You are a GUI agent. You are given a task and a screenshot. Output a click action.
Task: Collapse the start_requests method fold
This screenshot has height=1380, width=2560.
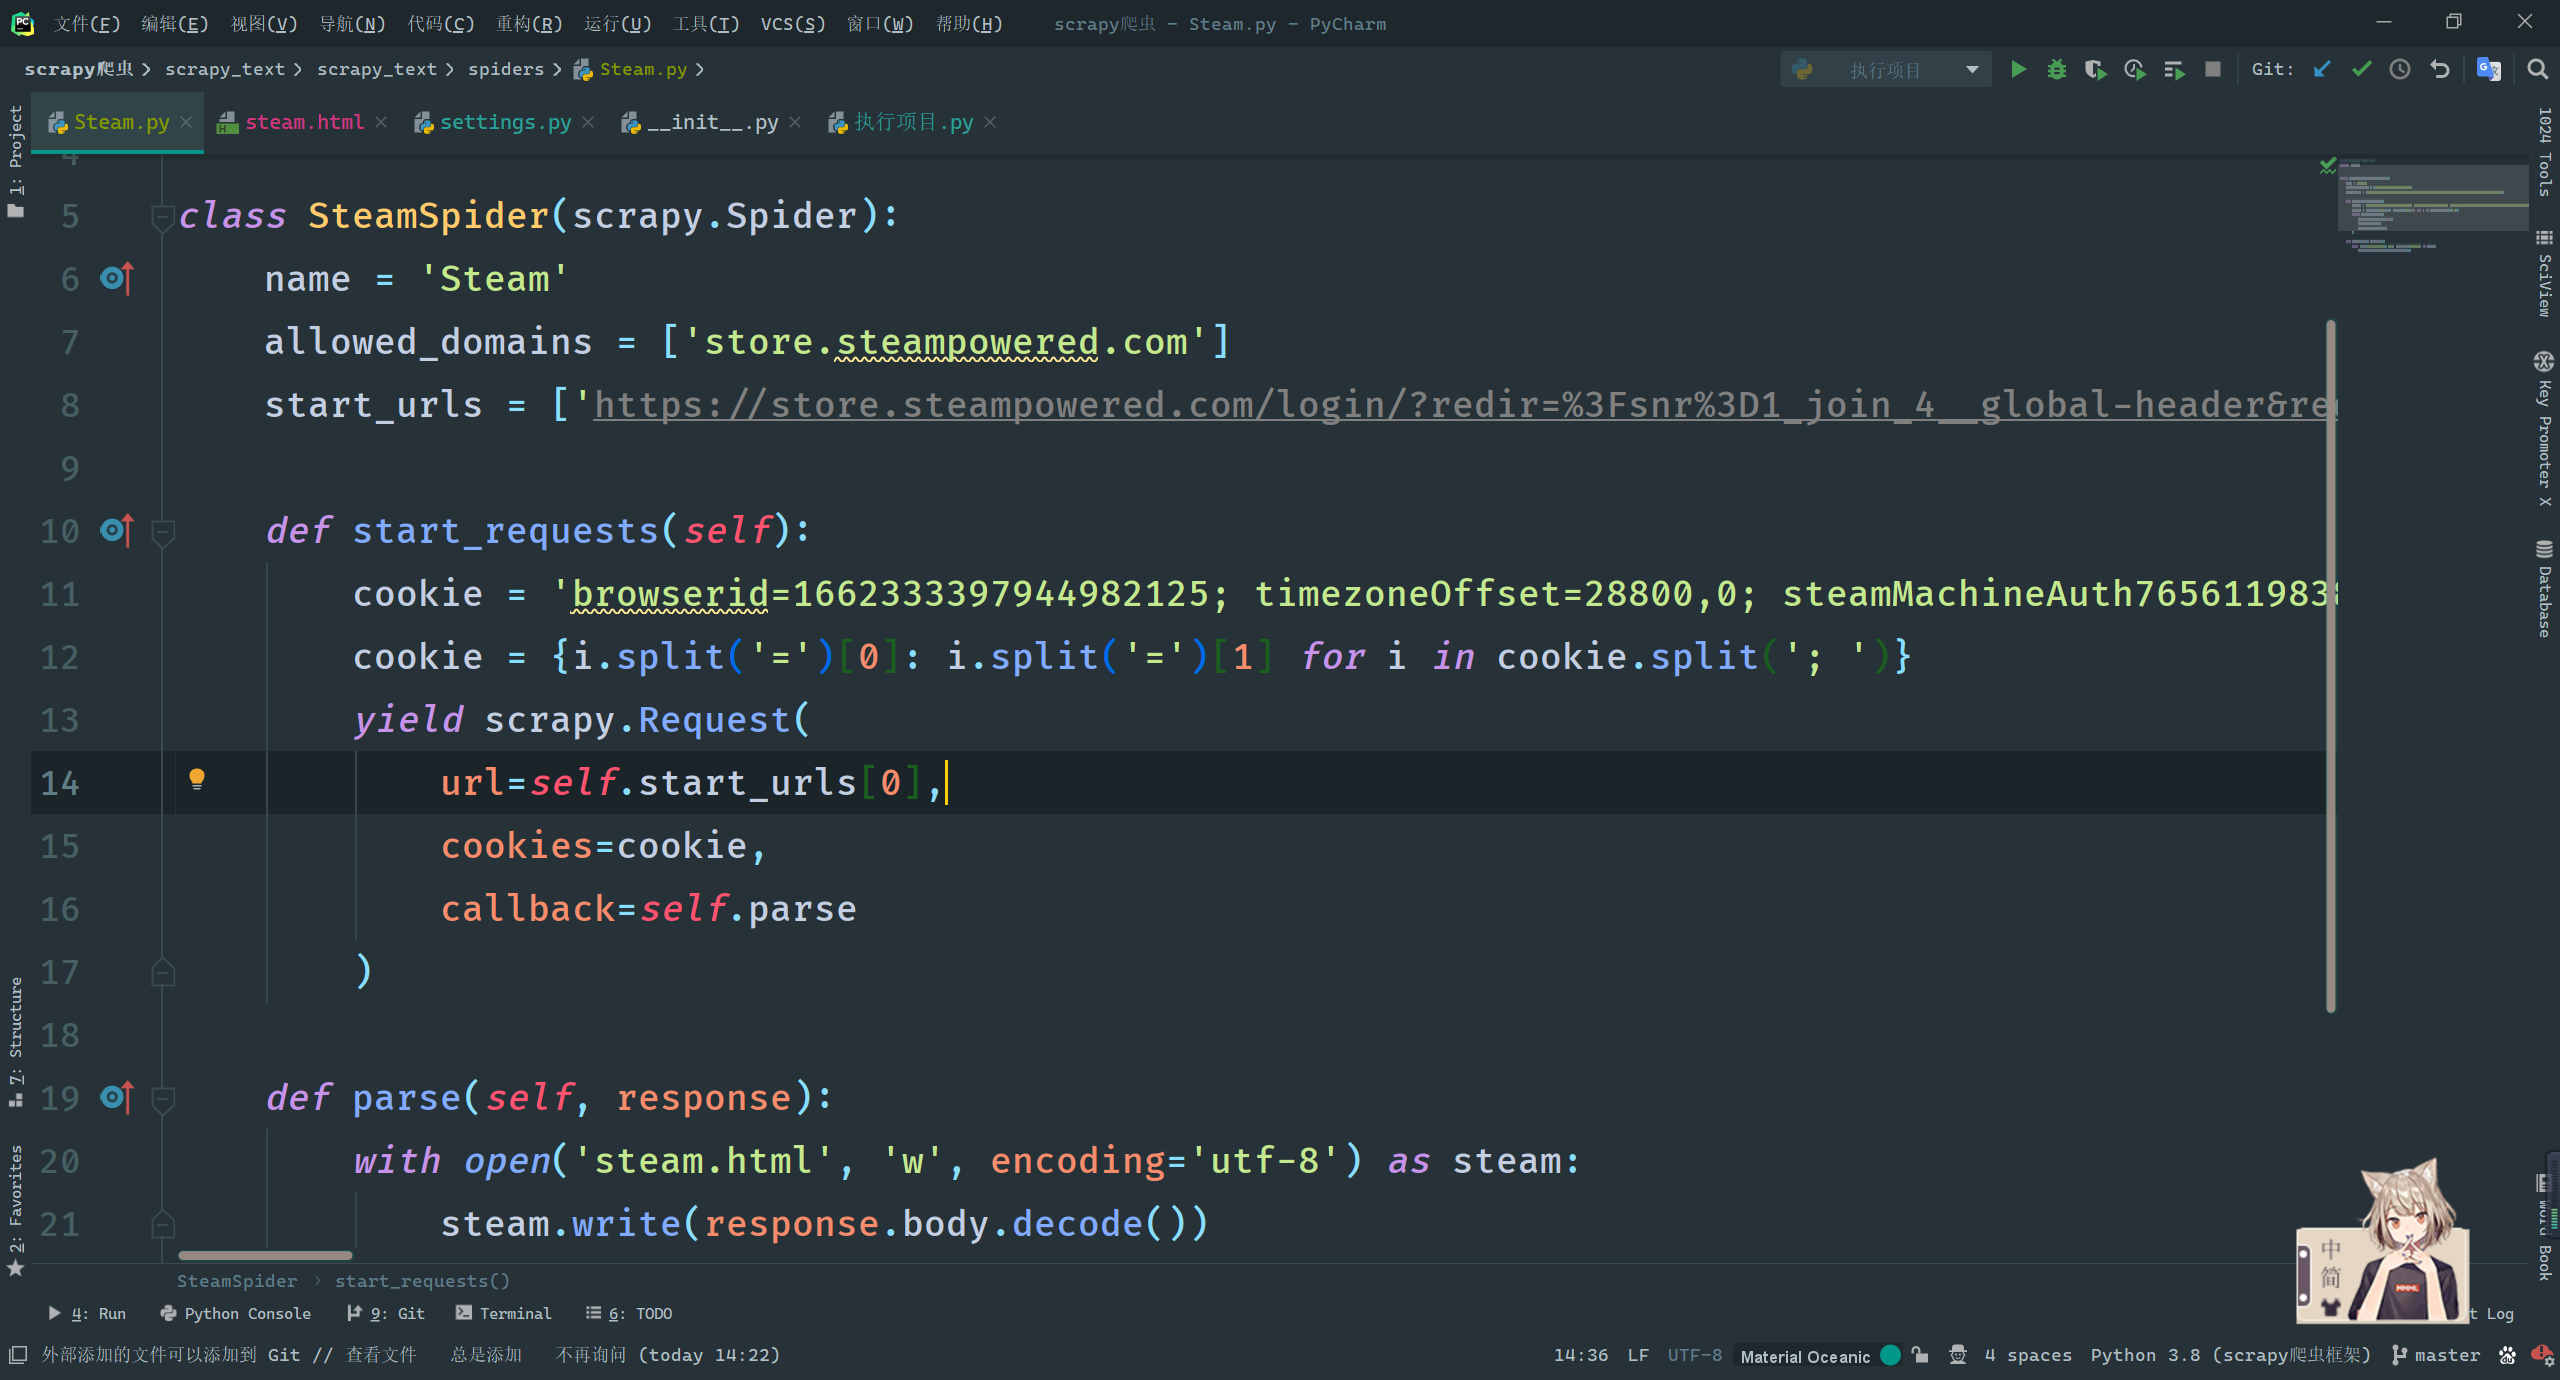[162, 531]
